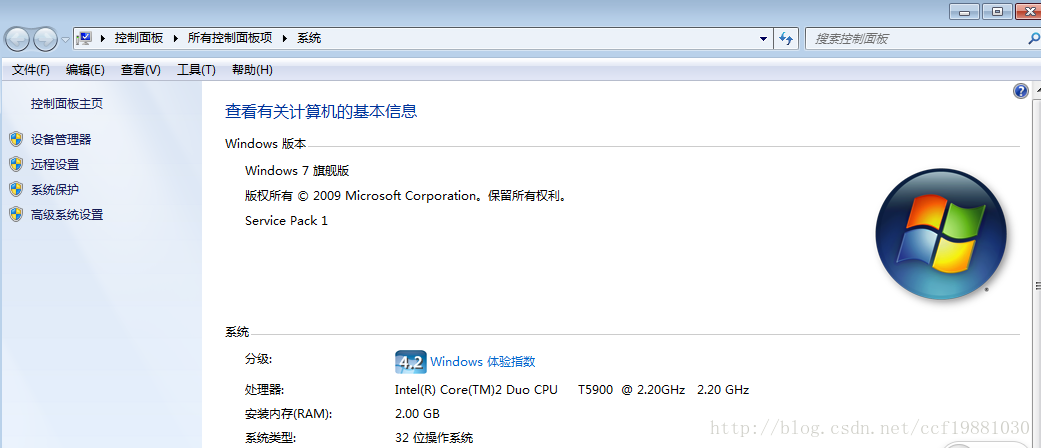The width and height of the screenshot is (1041, 448).
Task: Go to 控制面板主页
Action: pos(67,104)
